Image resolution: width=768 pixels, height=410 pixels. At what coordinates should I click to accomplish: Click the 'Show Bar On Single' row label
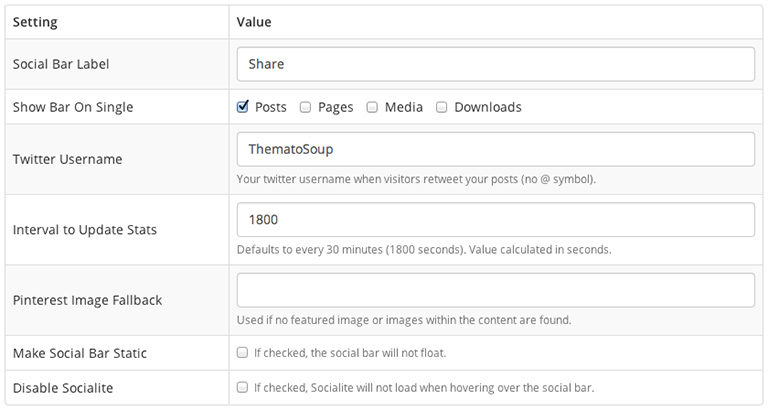[x=73, y=107]
